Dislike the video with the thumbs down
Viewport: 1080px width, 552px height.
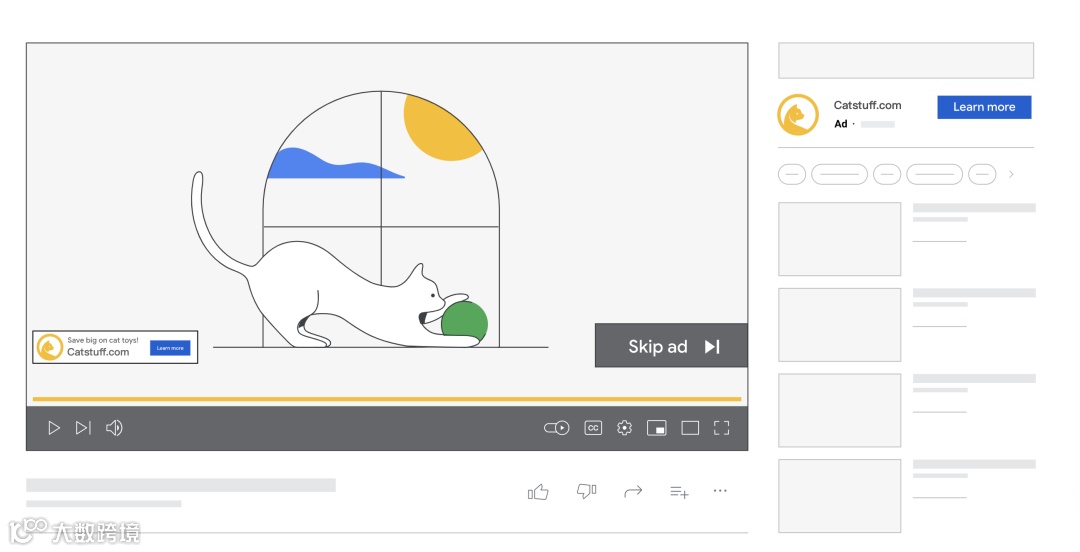(586, 491)
